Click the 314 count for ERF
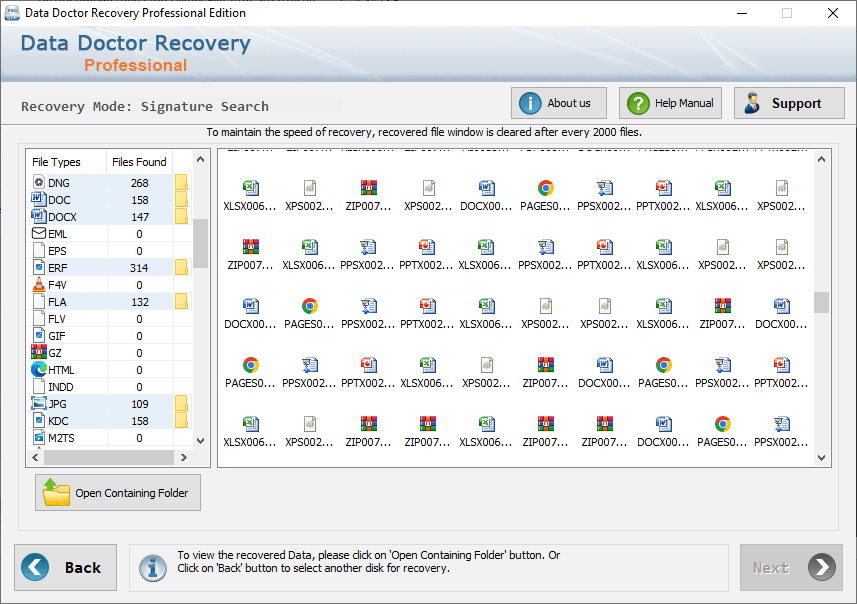This screenshot has width=857, height=604. [139, 268]
